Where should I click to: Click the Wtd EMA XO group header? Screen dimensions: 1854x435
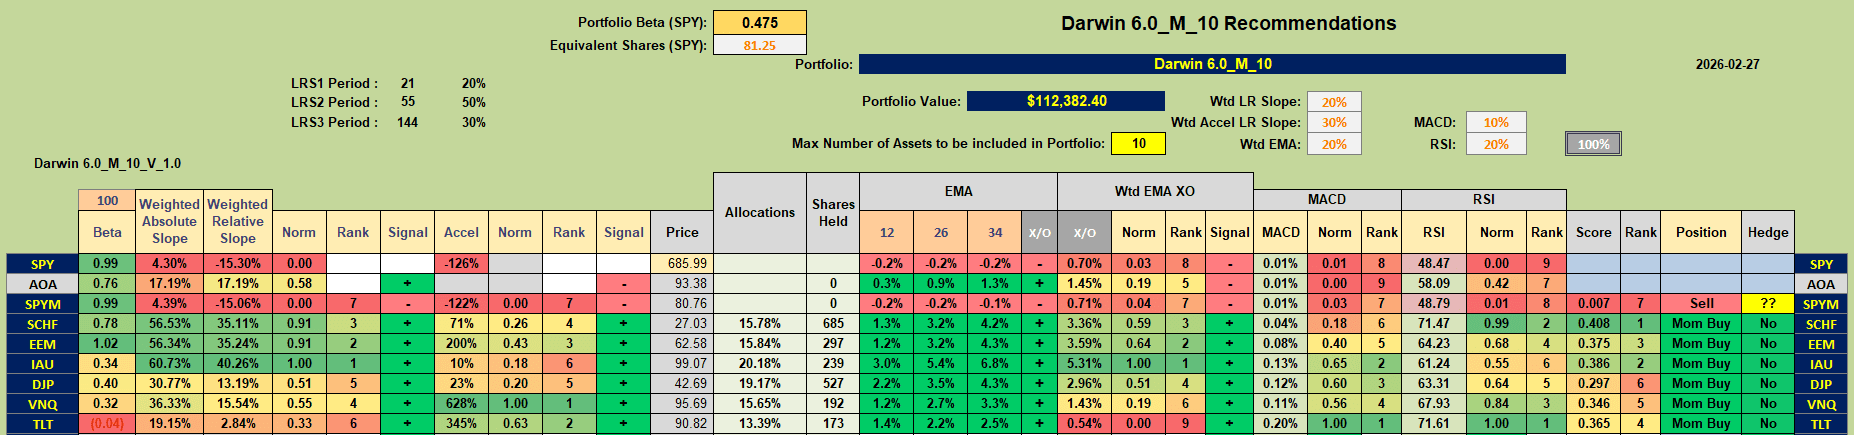(1155, 191)
